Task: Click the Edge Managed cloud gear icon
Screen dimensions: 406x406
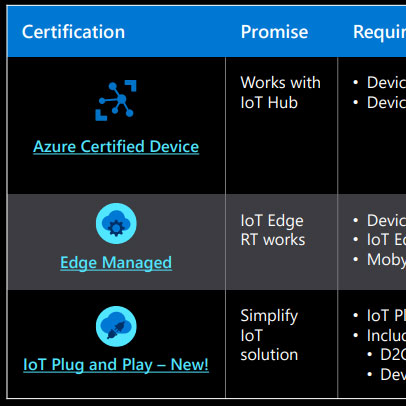Action: 116,223
